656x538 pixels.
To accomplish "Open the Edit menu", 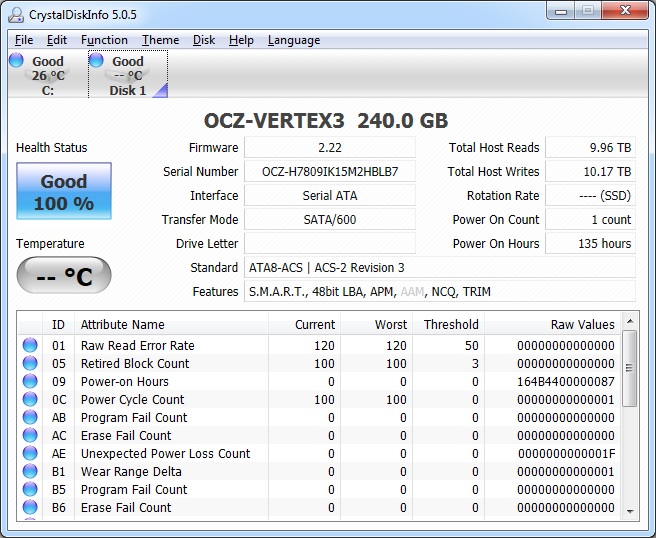I will pyautogui.click(x=56, y=40).
